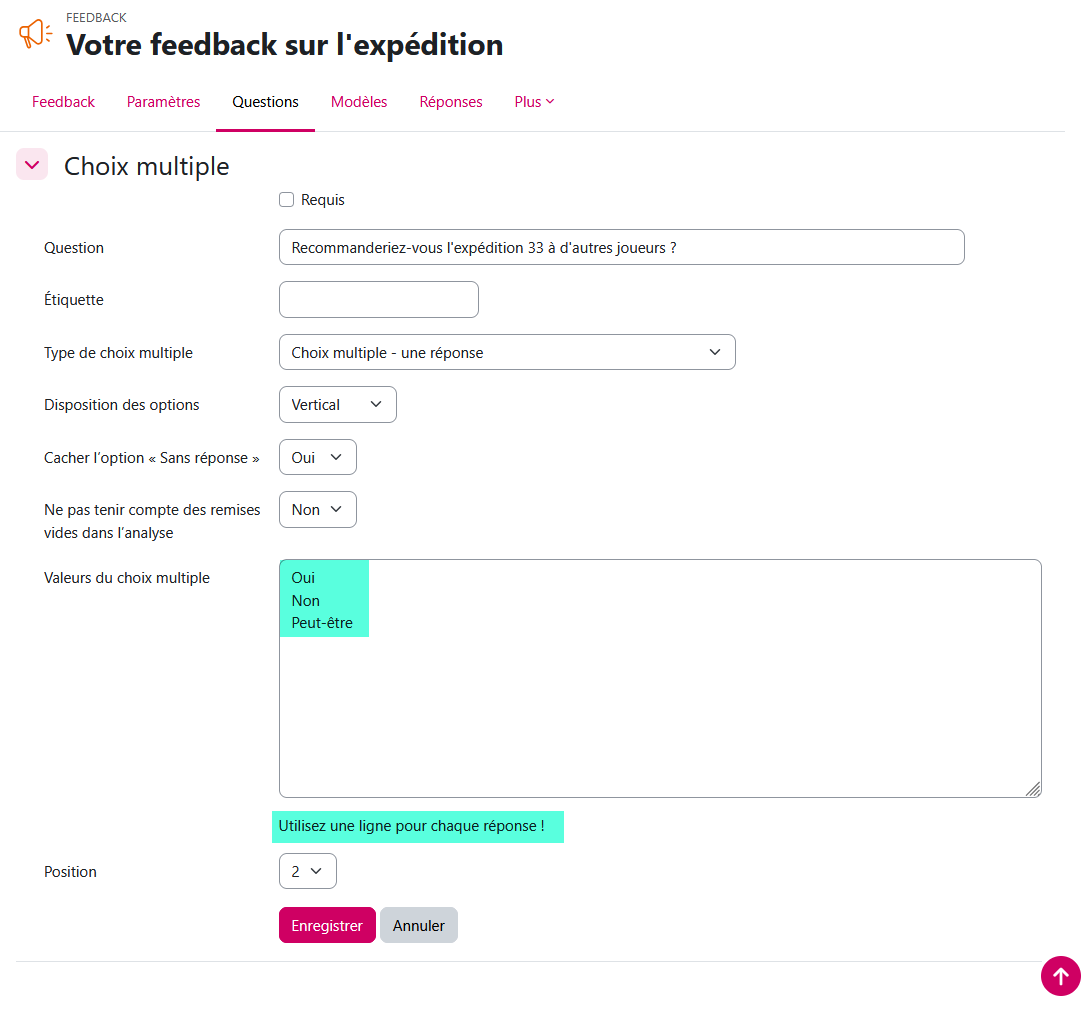Go to the Réponses tab
This screenshot has height=1012, width=1090.
(451, 102)
